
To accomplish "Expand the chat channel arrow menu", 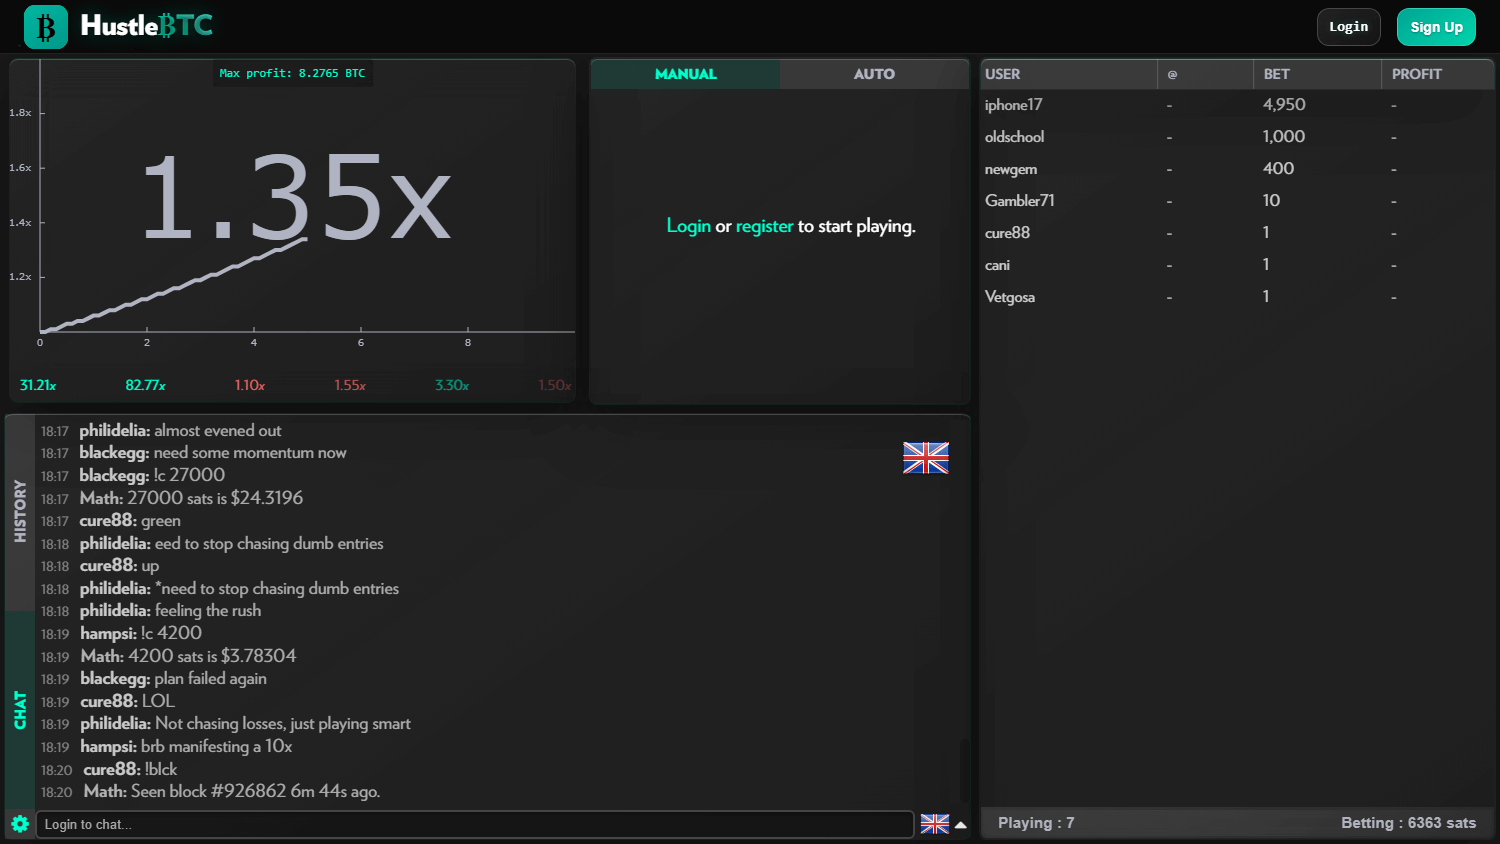I will pyautogui.click(x=961, y=825).
